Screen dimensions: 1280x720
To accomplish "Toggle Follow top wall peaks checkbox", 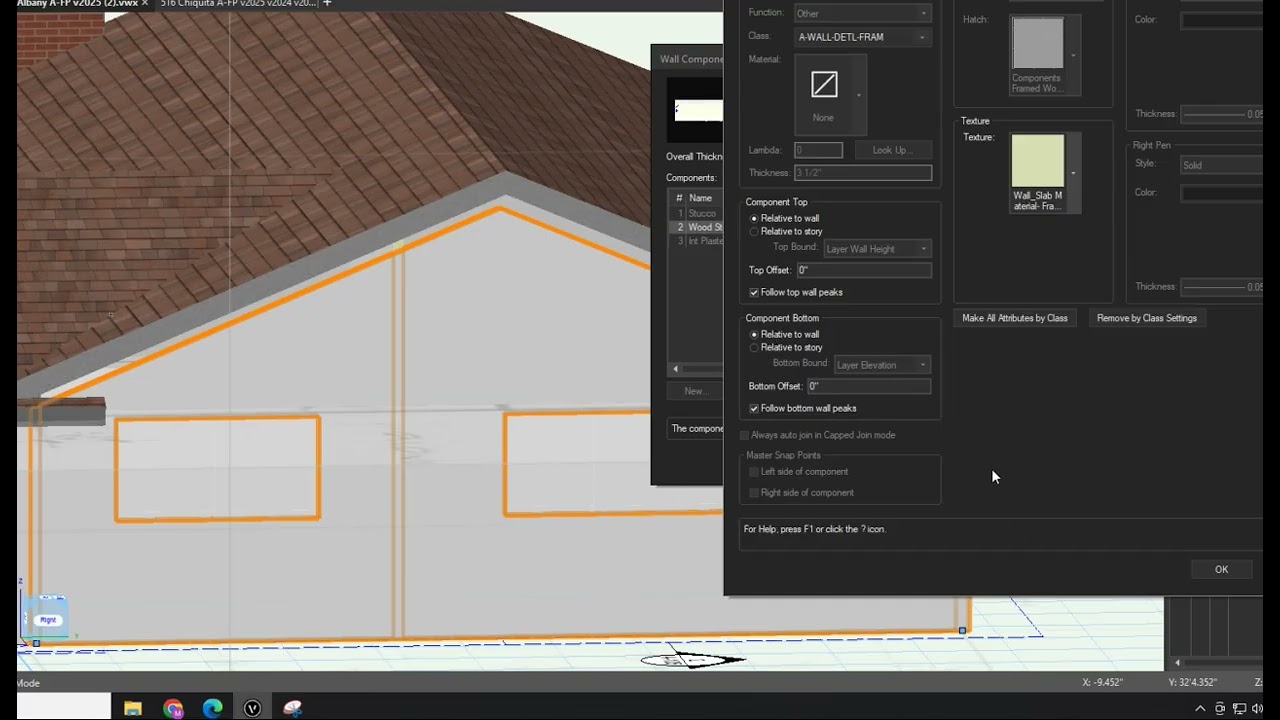I will point(754,292).
